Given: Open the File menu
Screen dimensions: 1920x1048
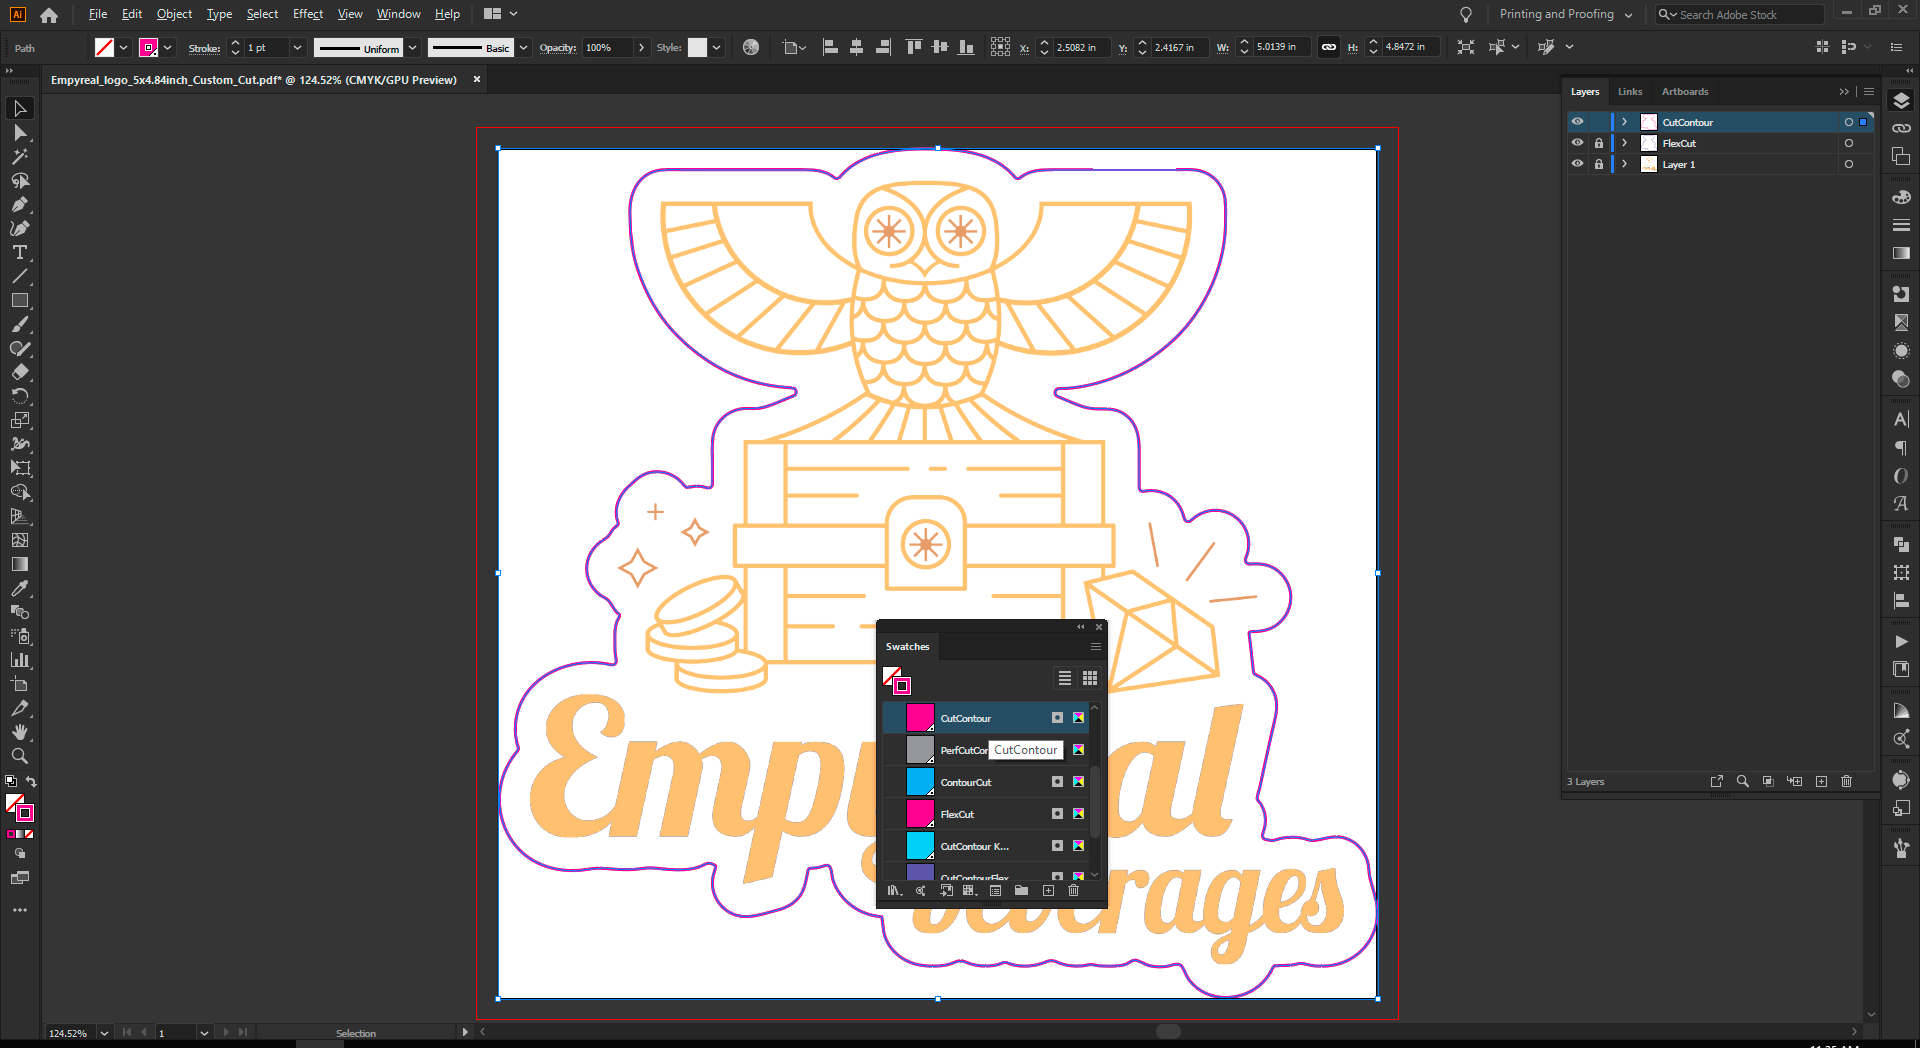Looking at the screenshot, I should coord(97,14).
